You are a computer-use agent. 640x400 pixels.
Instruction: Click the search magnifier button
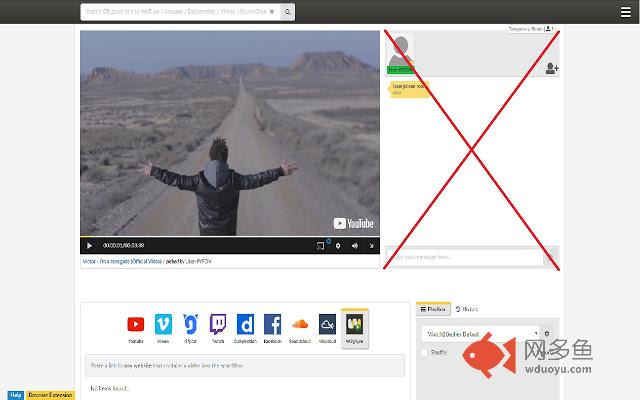click(x=288, y=12)
